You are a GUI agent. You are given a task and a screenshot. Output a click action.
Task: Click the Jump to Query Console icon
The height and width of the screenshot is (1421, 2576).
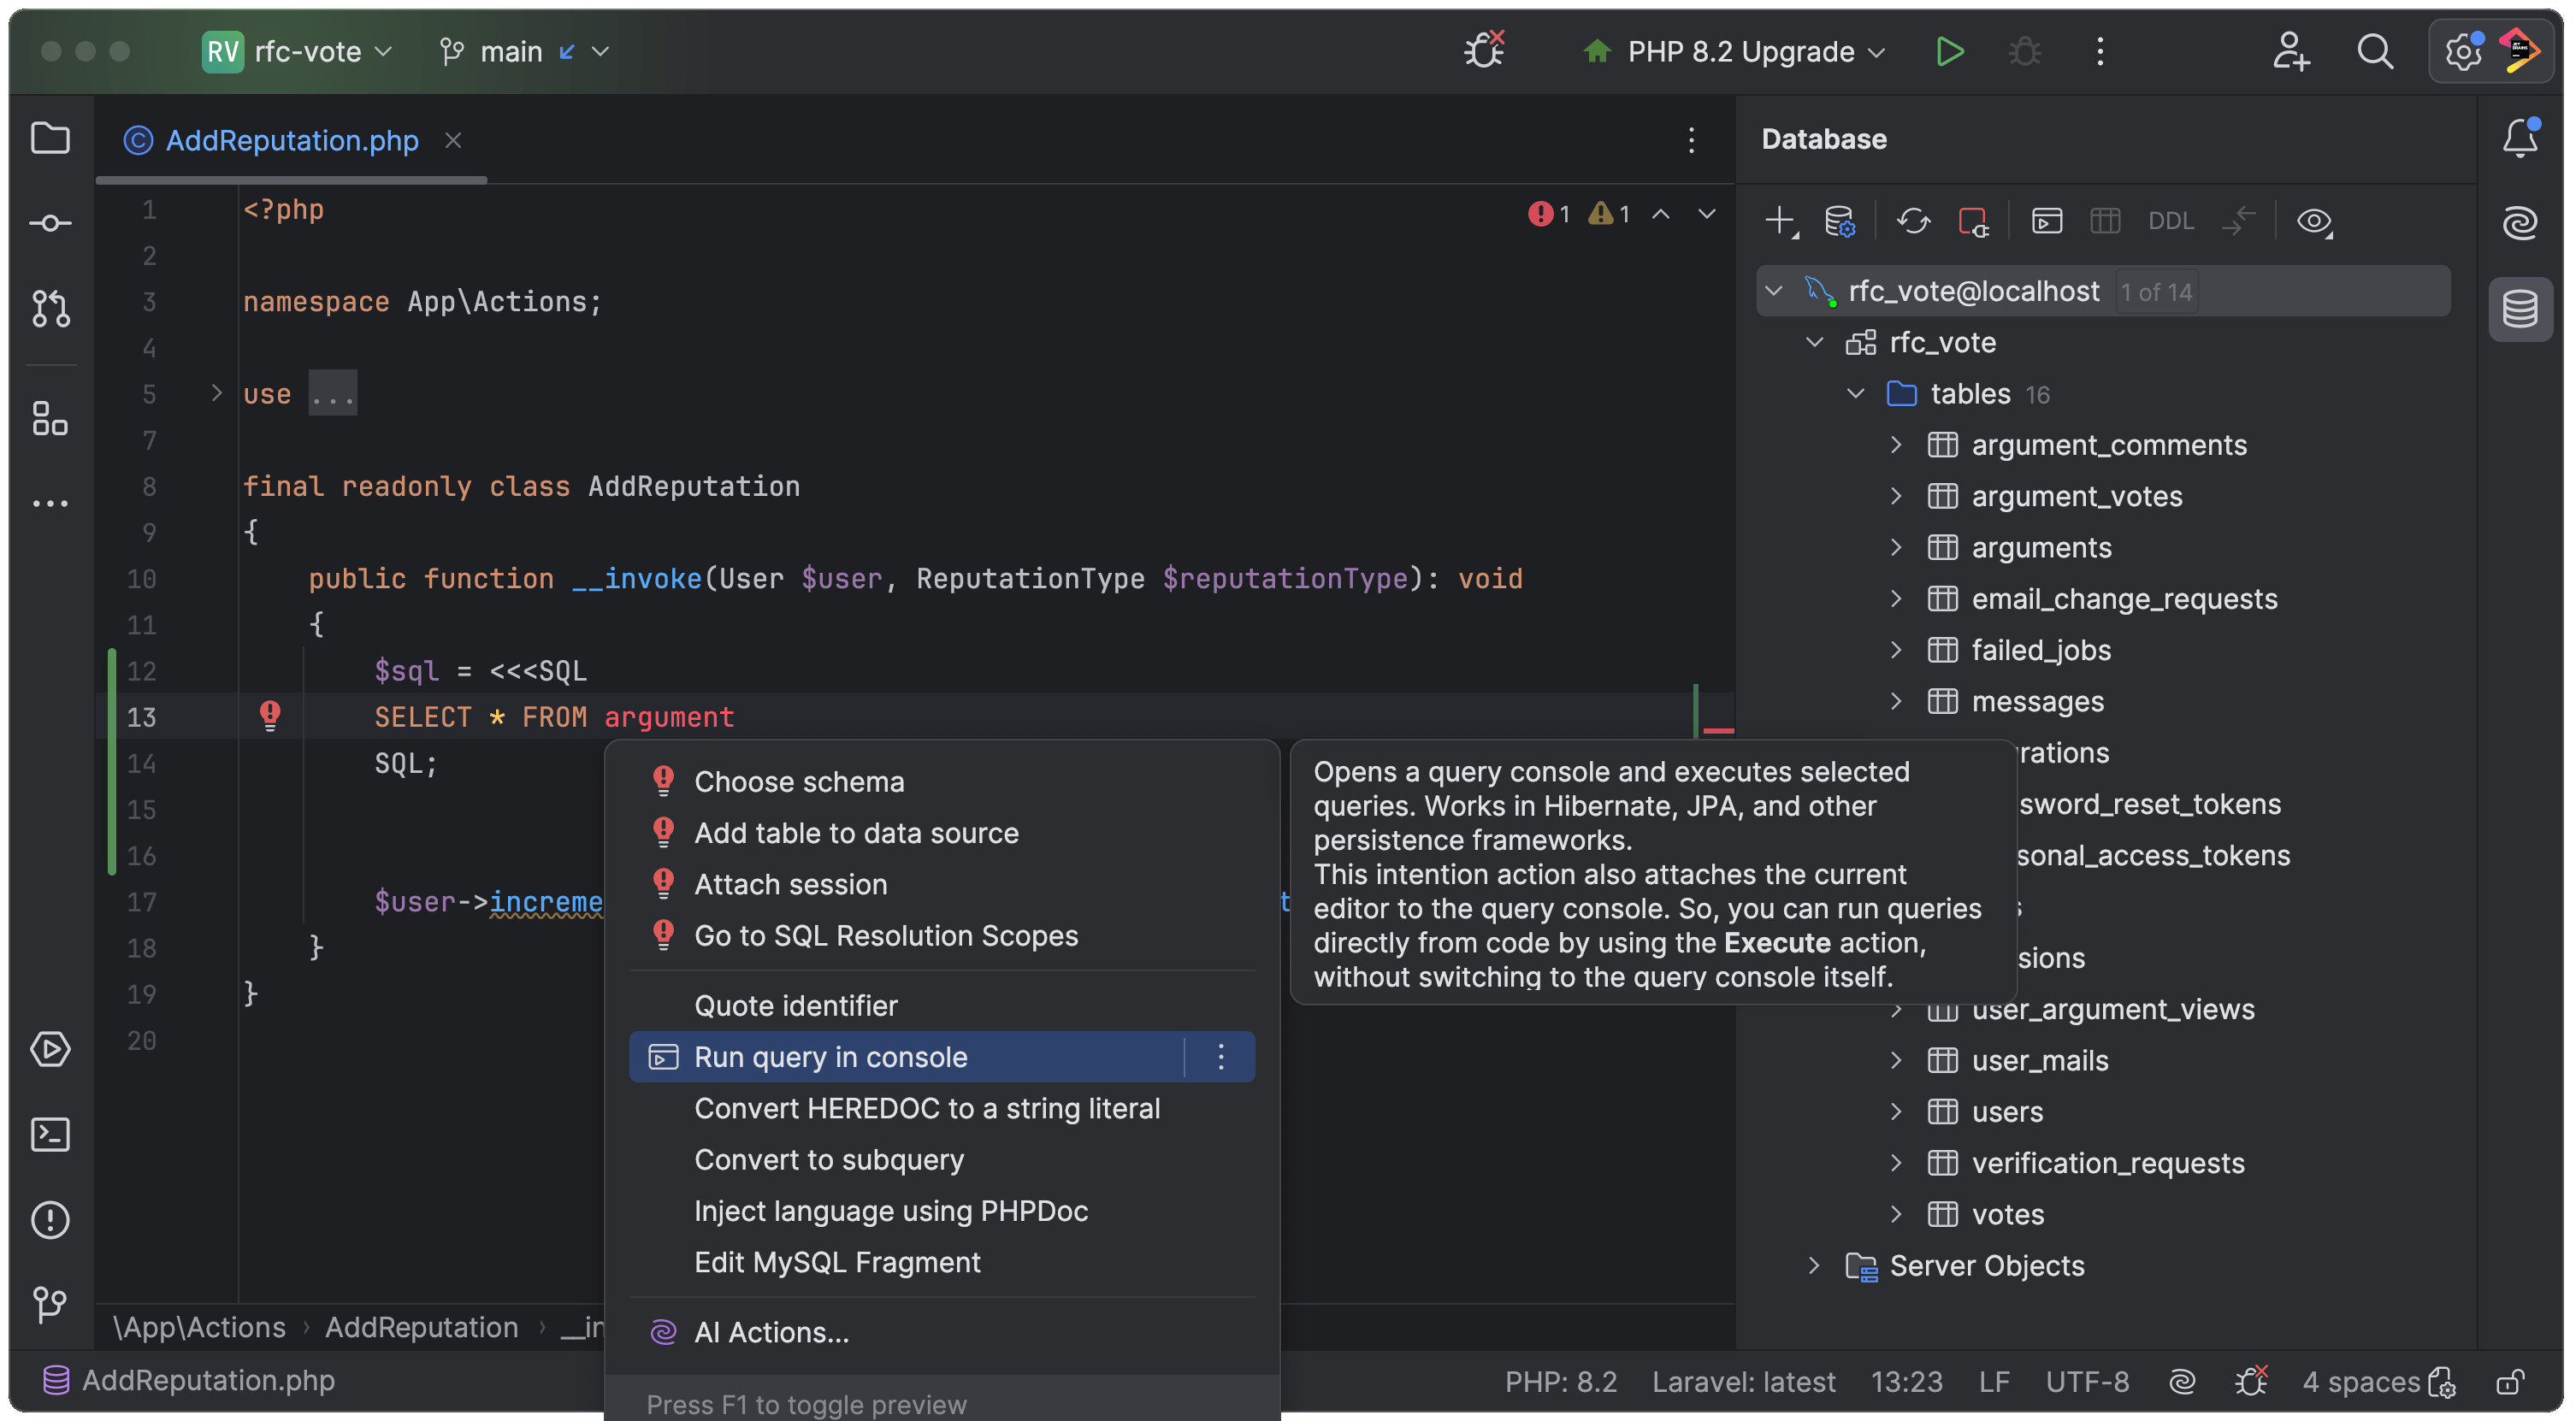2046,221
